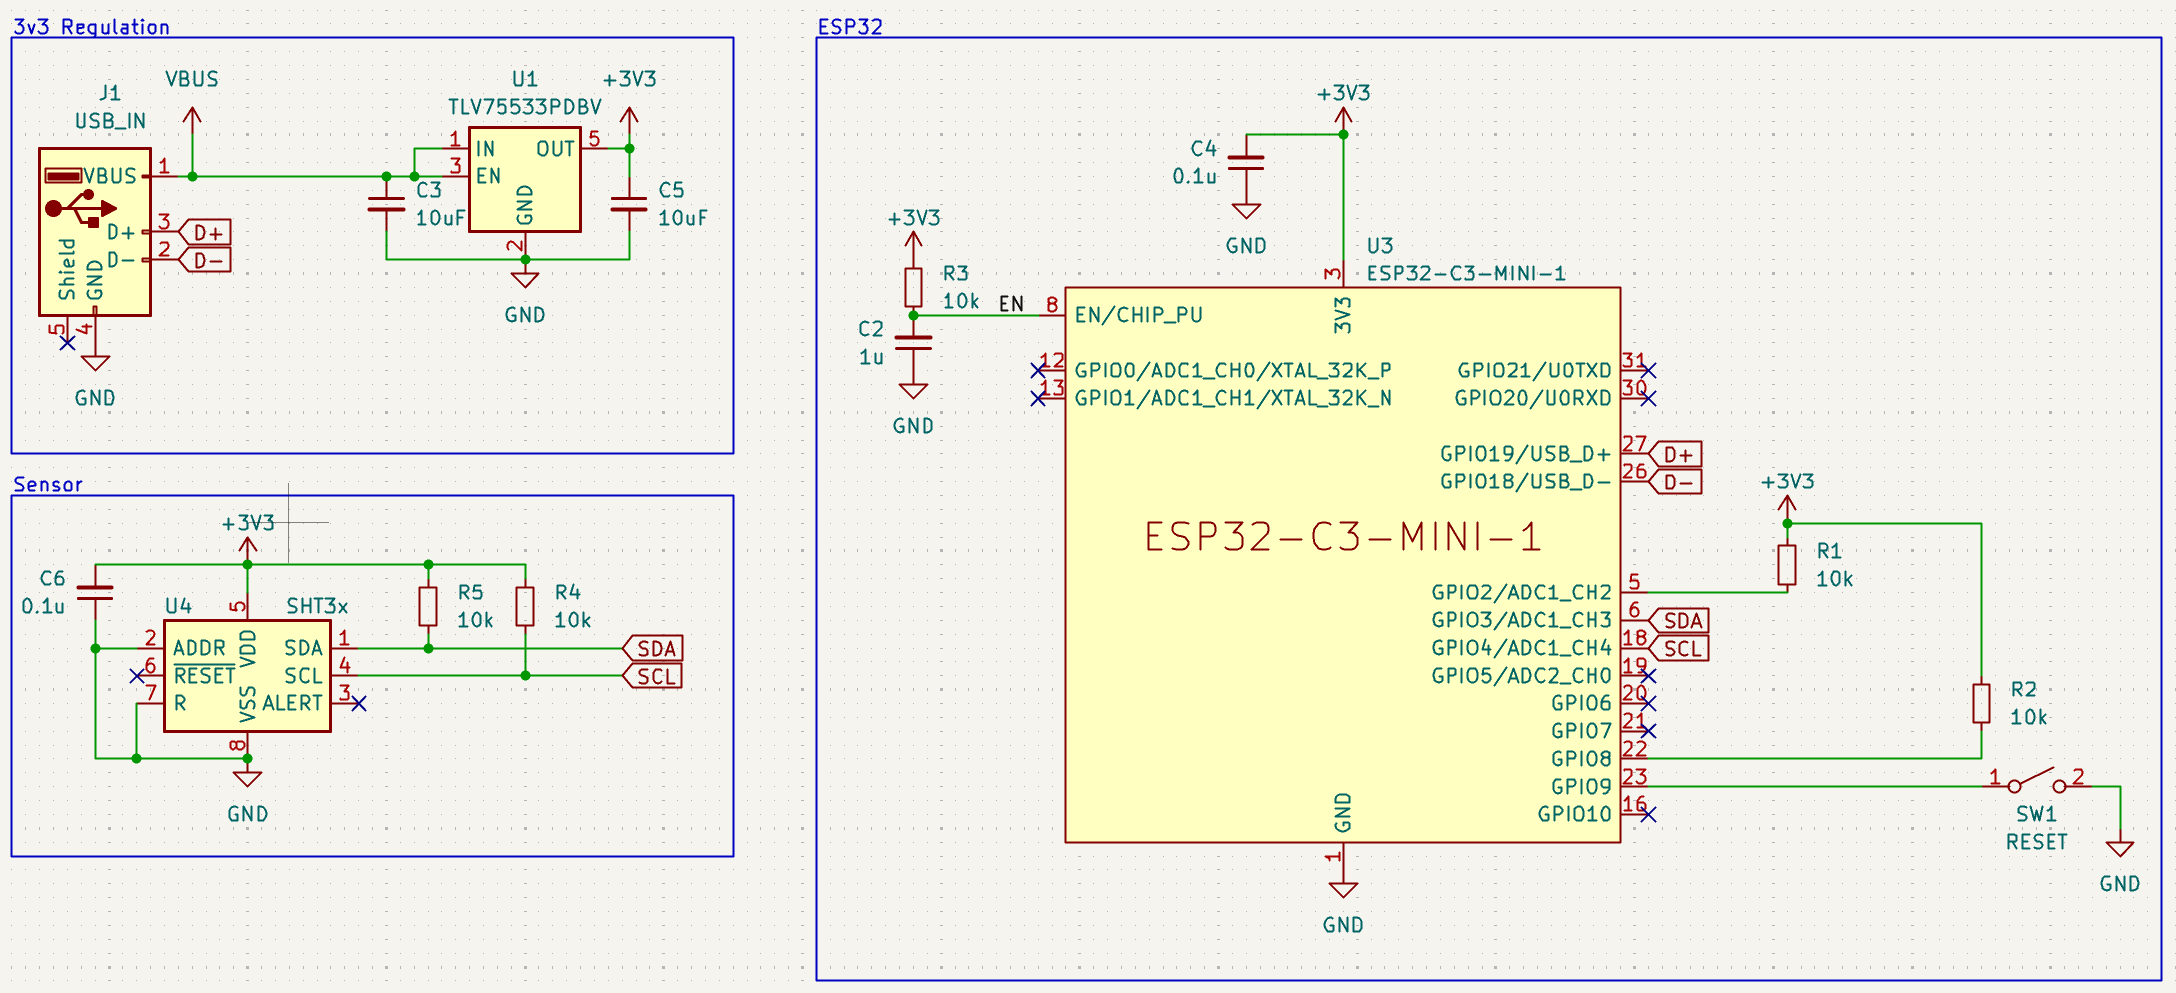Viewport: 2176px width, 993px height.
Task: Click the GND symbol below ESP32 pin 1
Action: 1343,889
